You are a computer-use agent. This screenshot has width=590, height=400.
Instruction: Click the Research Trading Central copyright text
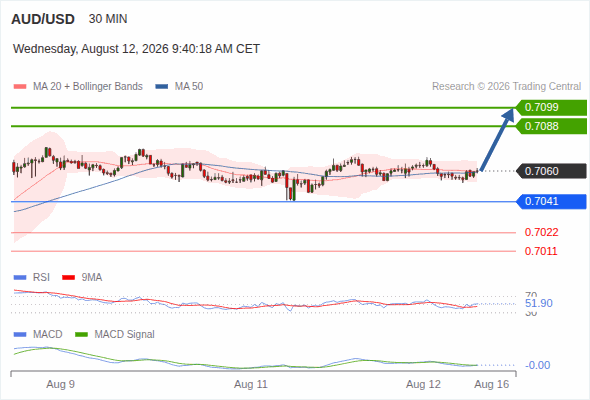(506, 87)
